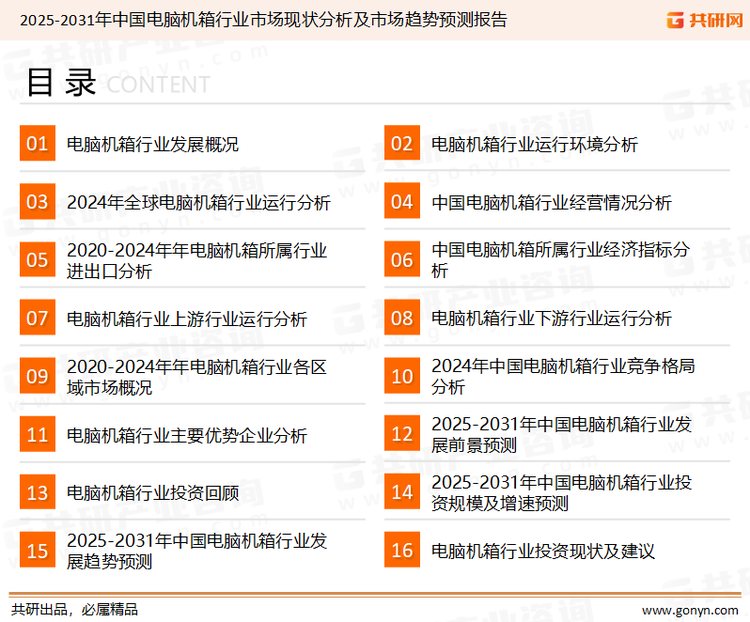This screenshot has height=622, width=750.
Task: Click the orange 10 number box
Action: click(402, 376)
